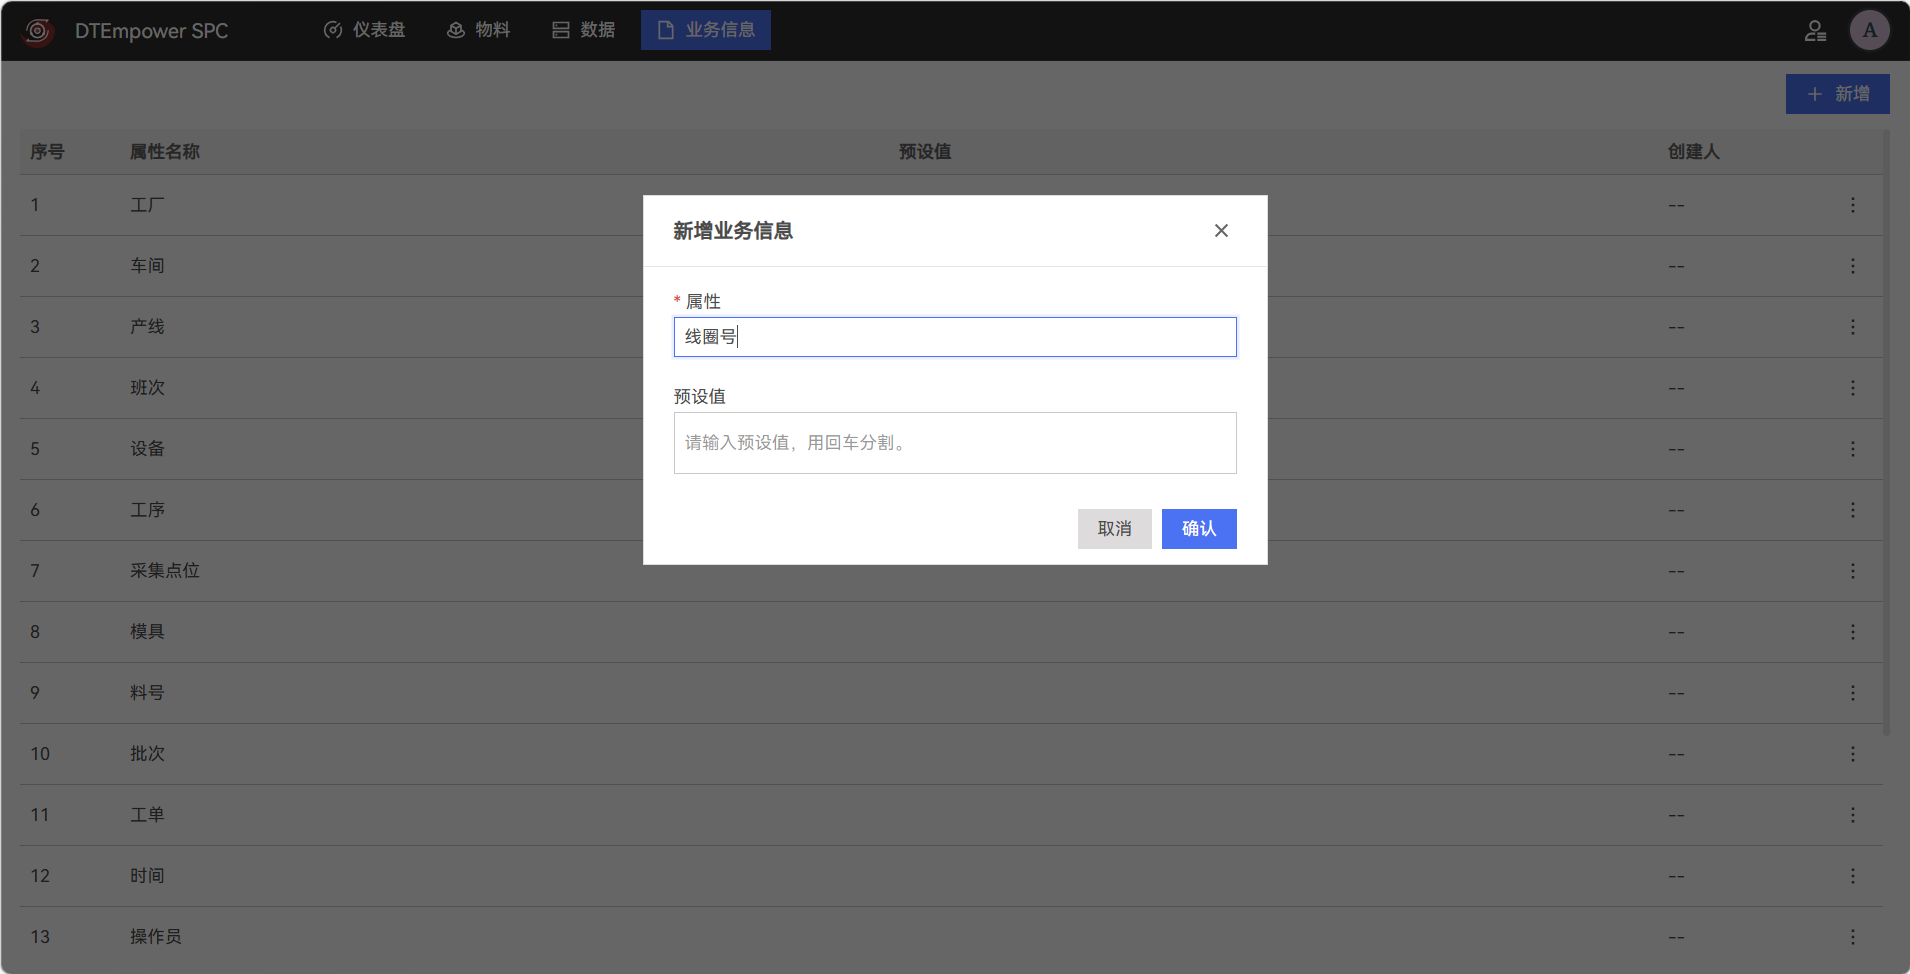Screen dimensions: 1910x974
Task: Open the three-dot menu for 车间 row
Action: coord(1852,266)
